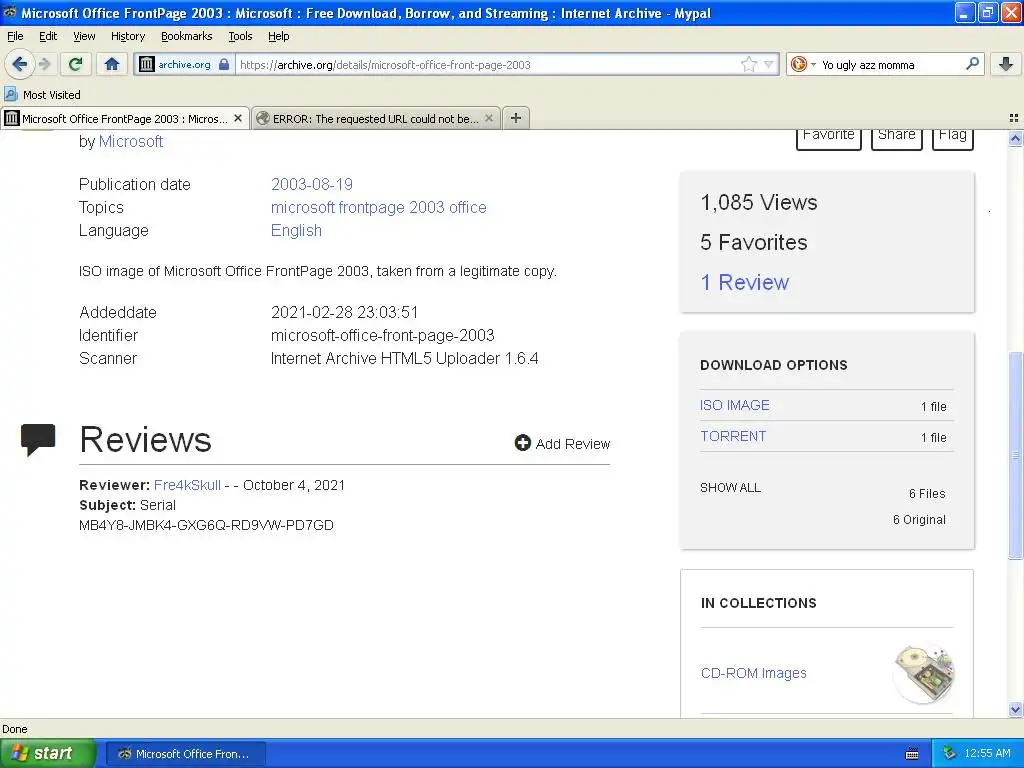
Task: Click the Forward navigation arrow
Action: [45, 64]
